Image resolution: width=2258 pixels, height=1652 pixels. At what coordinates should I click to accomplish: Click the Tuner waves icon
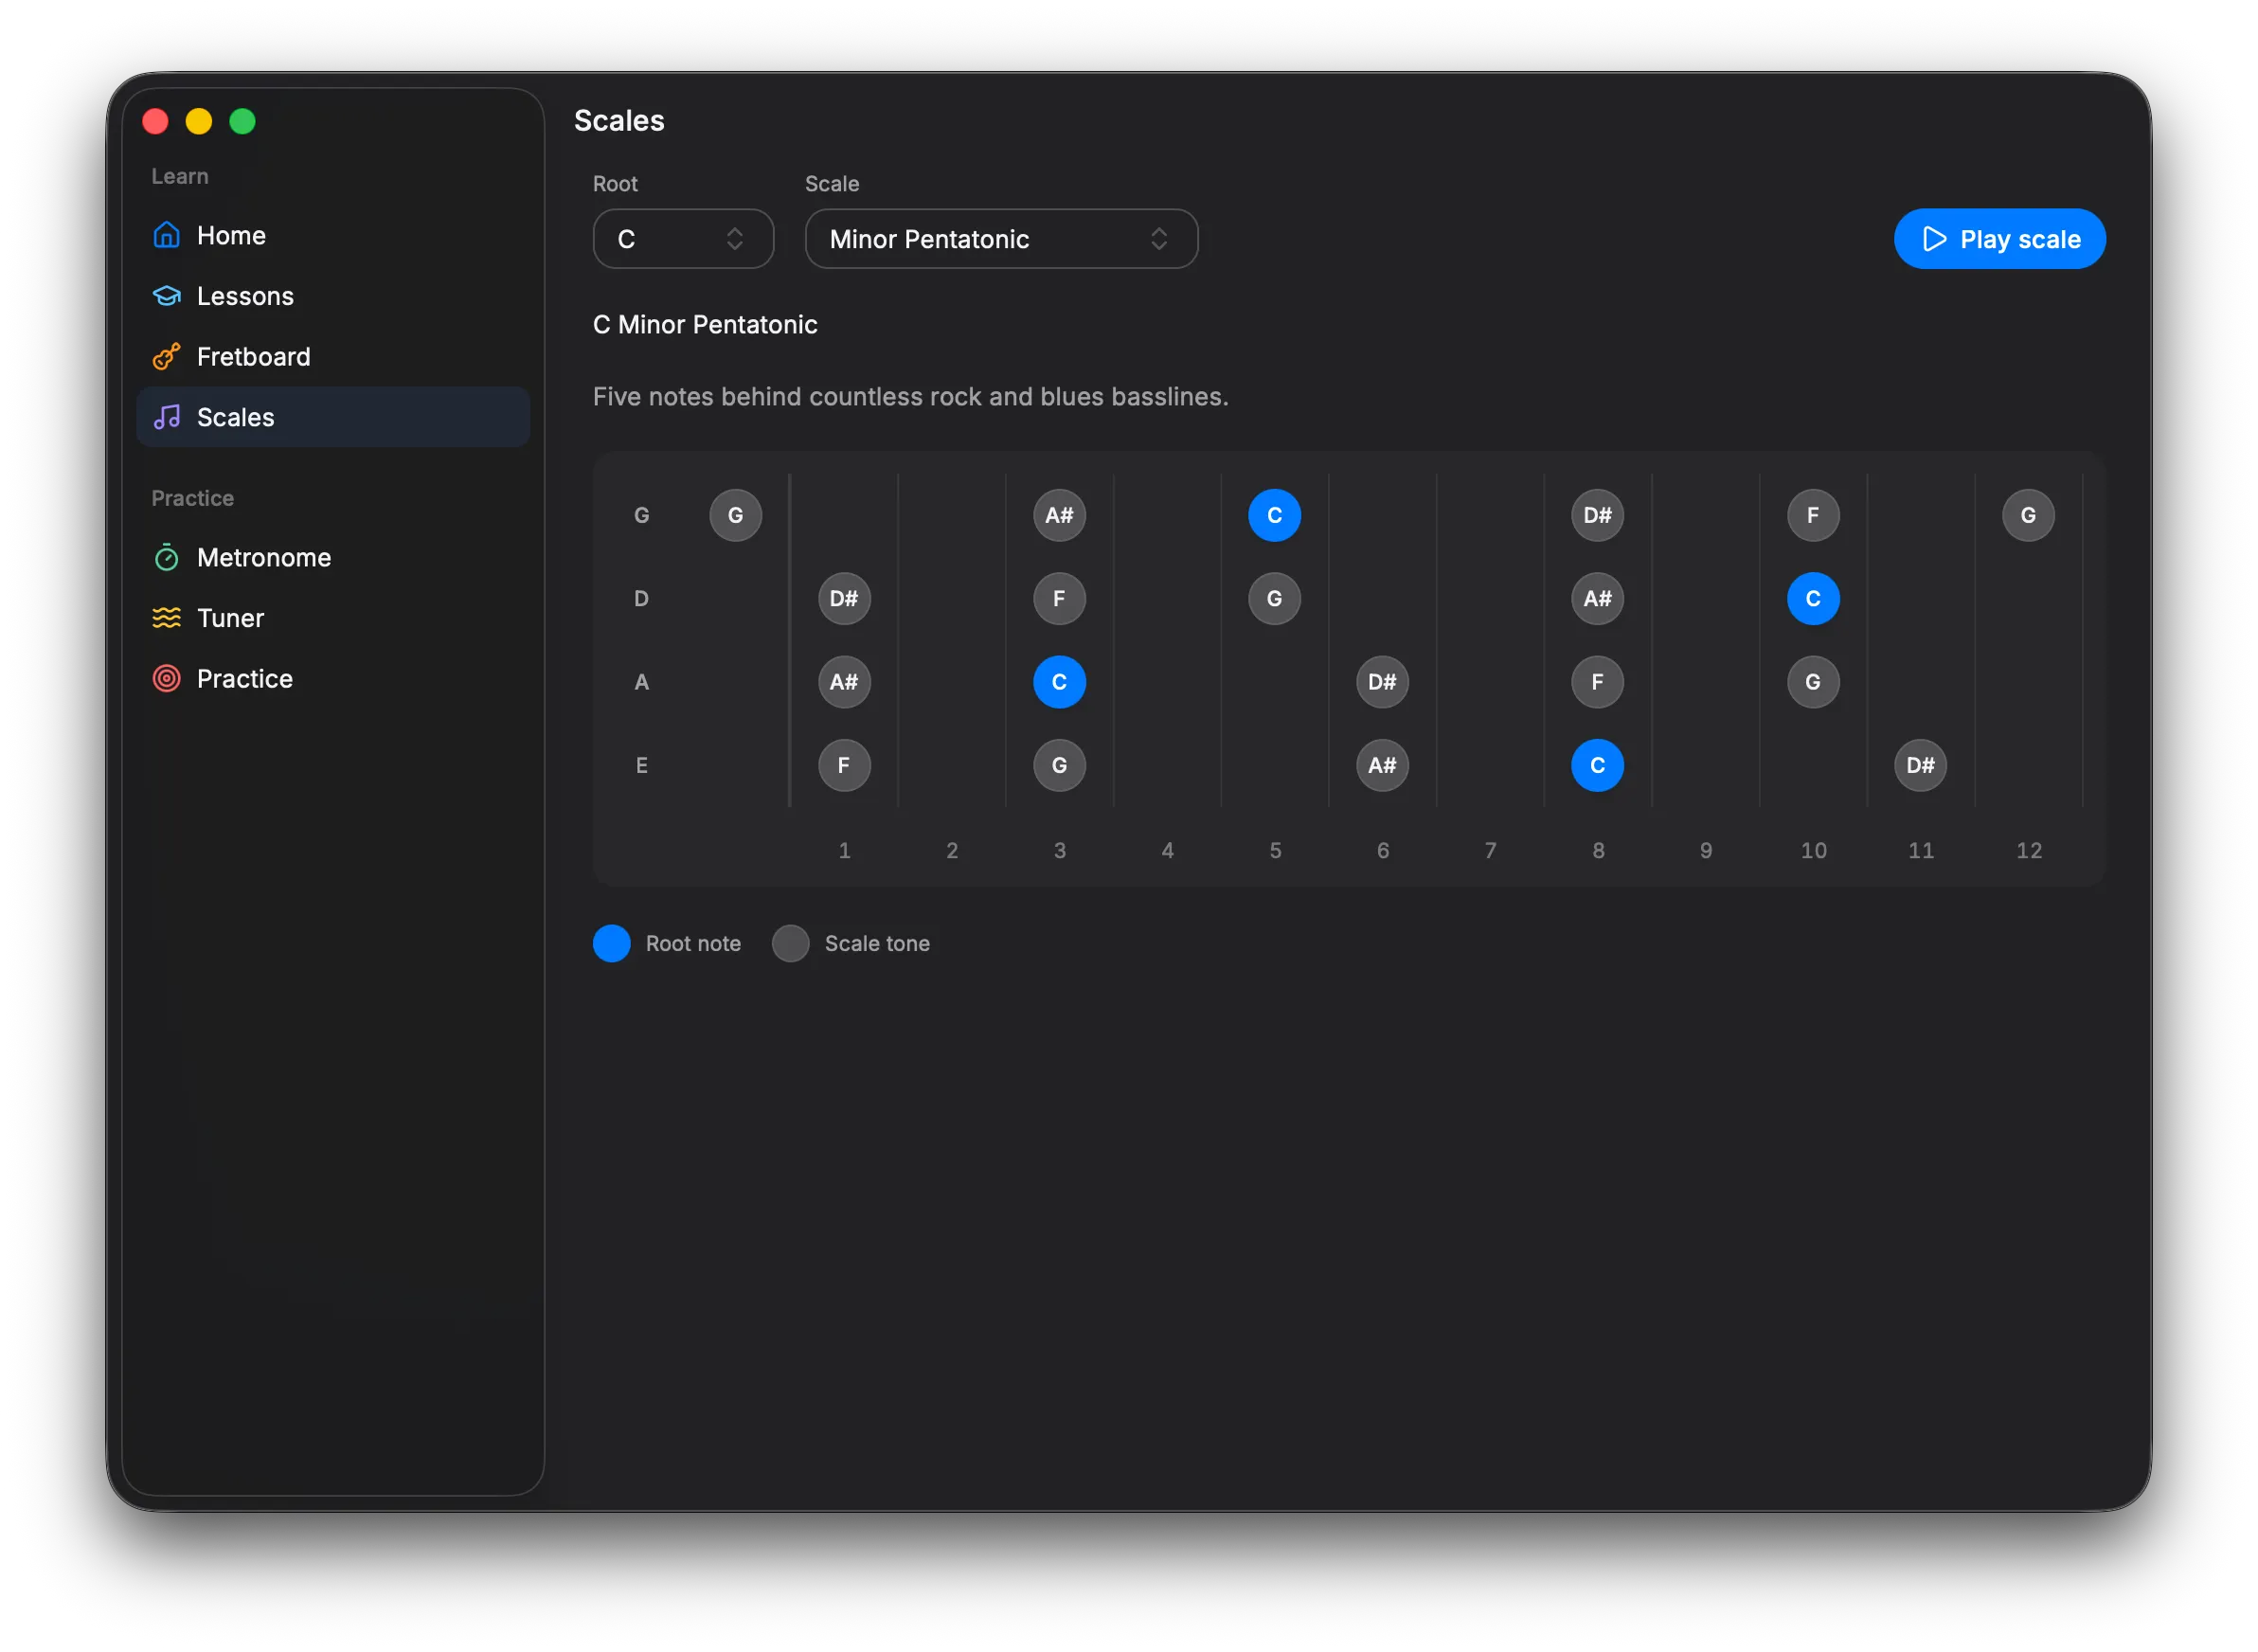click(x=167, y=618)
